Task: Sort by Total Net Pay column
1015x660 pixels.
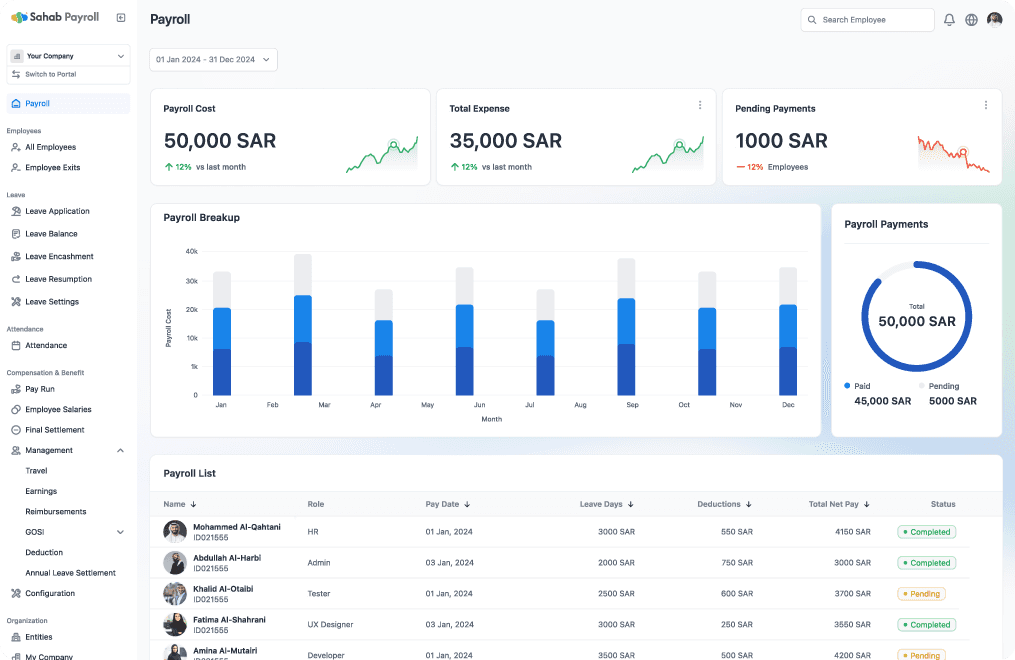Action: click(x=839, y=504)
